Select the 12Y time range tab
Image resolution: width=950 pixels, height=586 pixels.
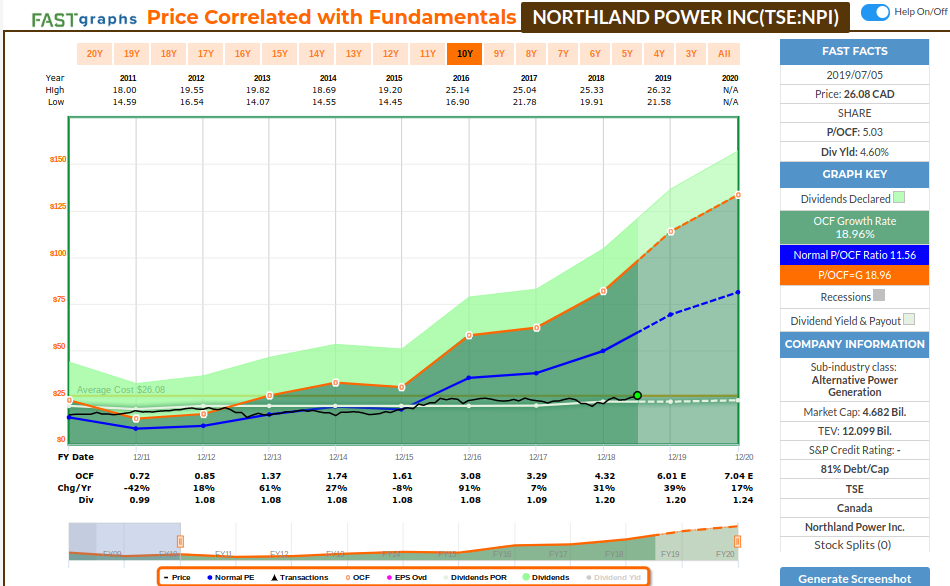click(390, 54)
